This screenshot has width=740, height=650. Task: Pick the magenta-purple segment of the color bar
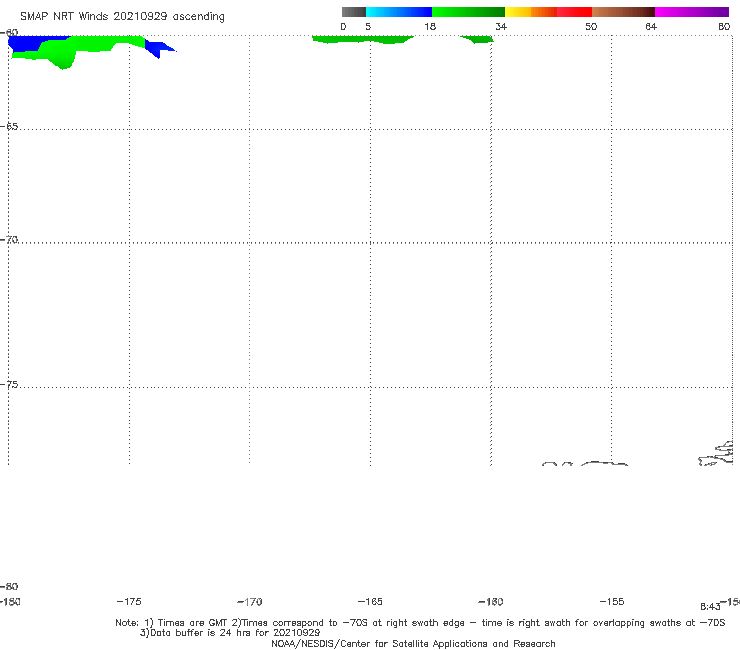[x=692, y=12]
